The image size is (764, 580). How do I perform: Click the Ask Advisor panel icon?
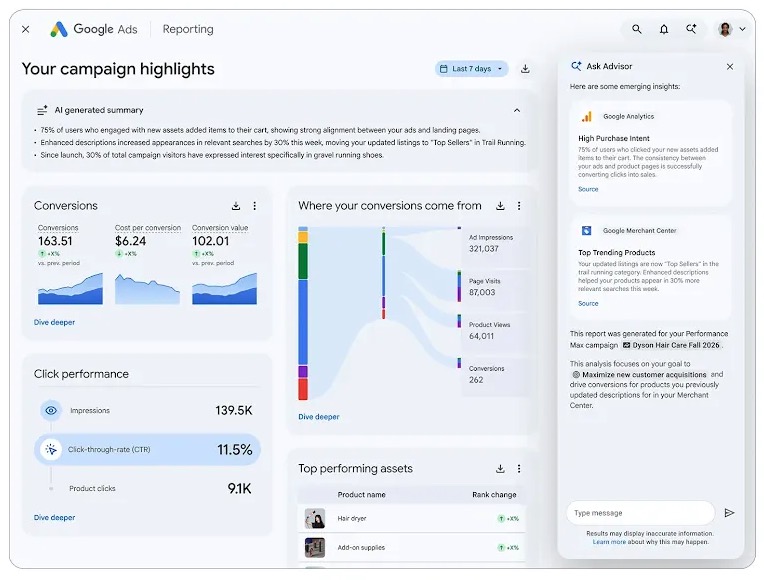(x=576, y=66)
